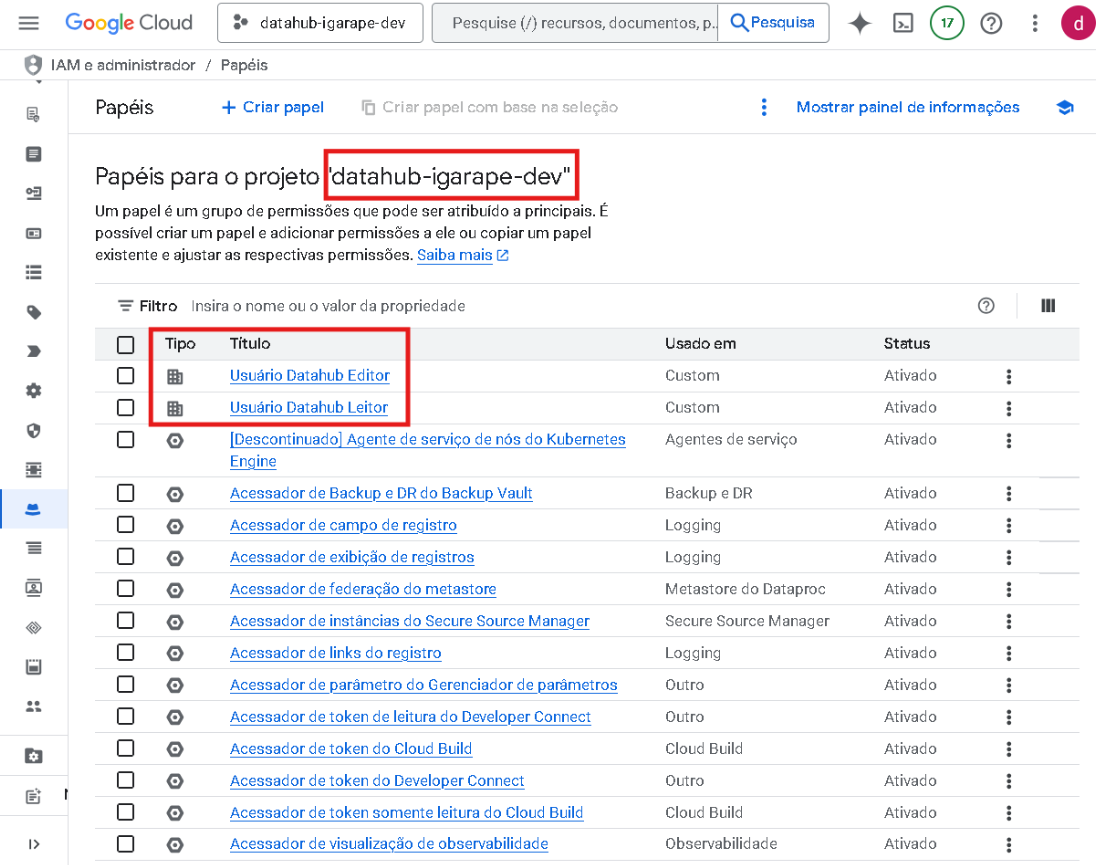Click the learning graduation cap icon
Viewport: 1096px width, 865px height.
1065,107
